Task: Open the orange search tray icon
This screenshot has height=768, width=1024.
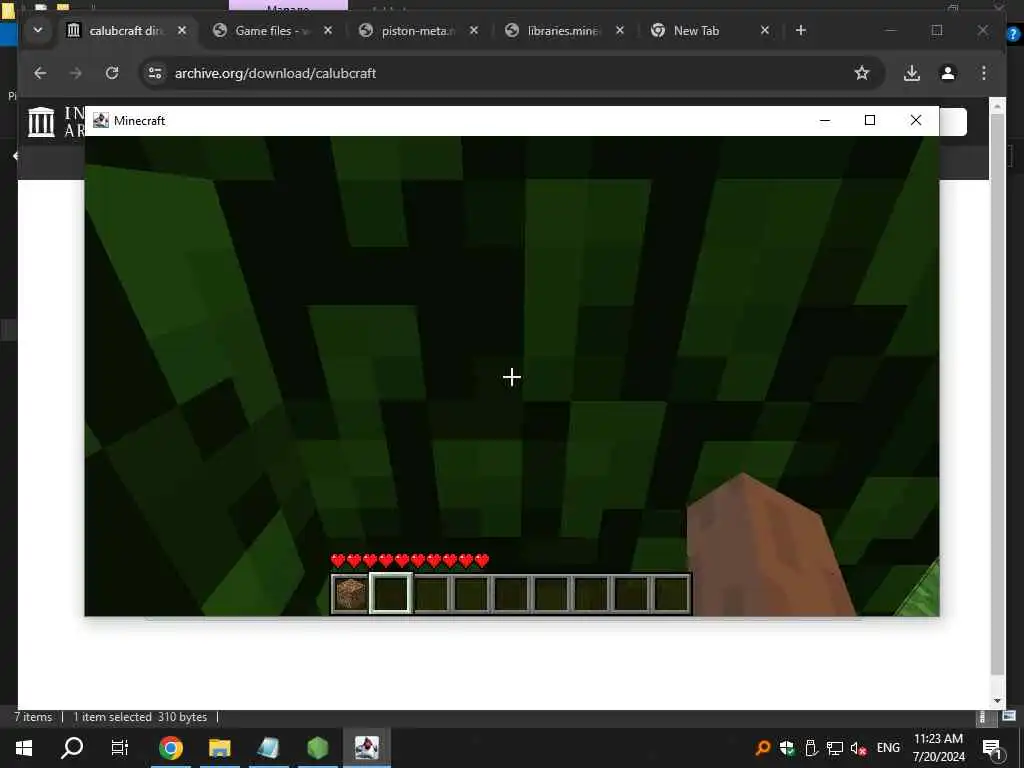Action: click(762, 748)
